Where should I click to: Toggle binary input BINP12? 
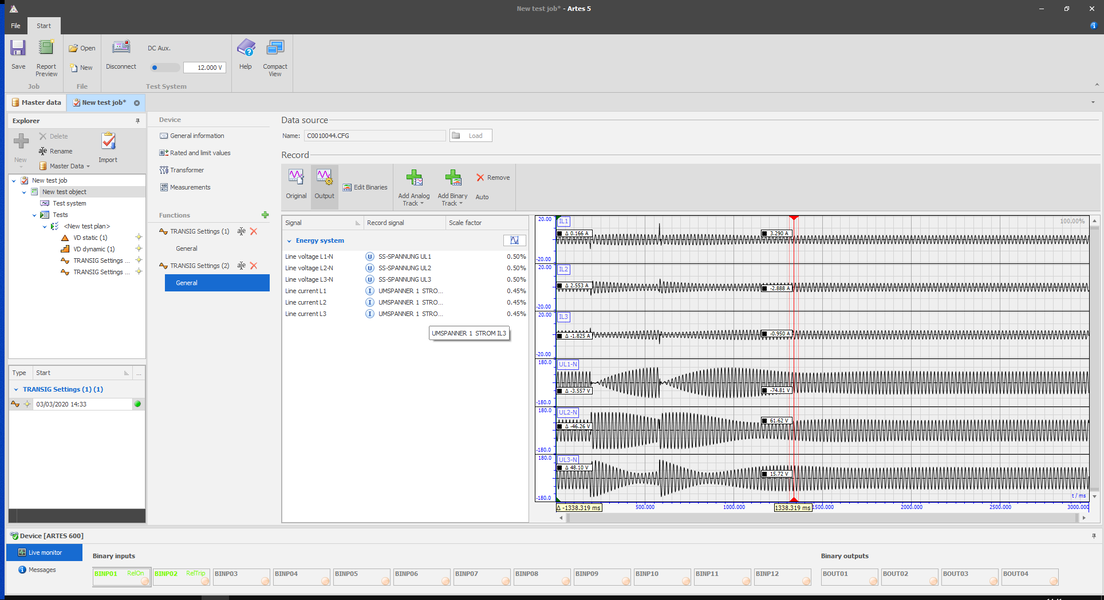(782, 577)
